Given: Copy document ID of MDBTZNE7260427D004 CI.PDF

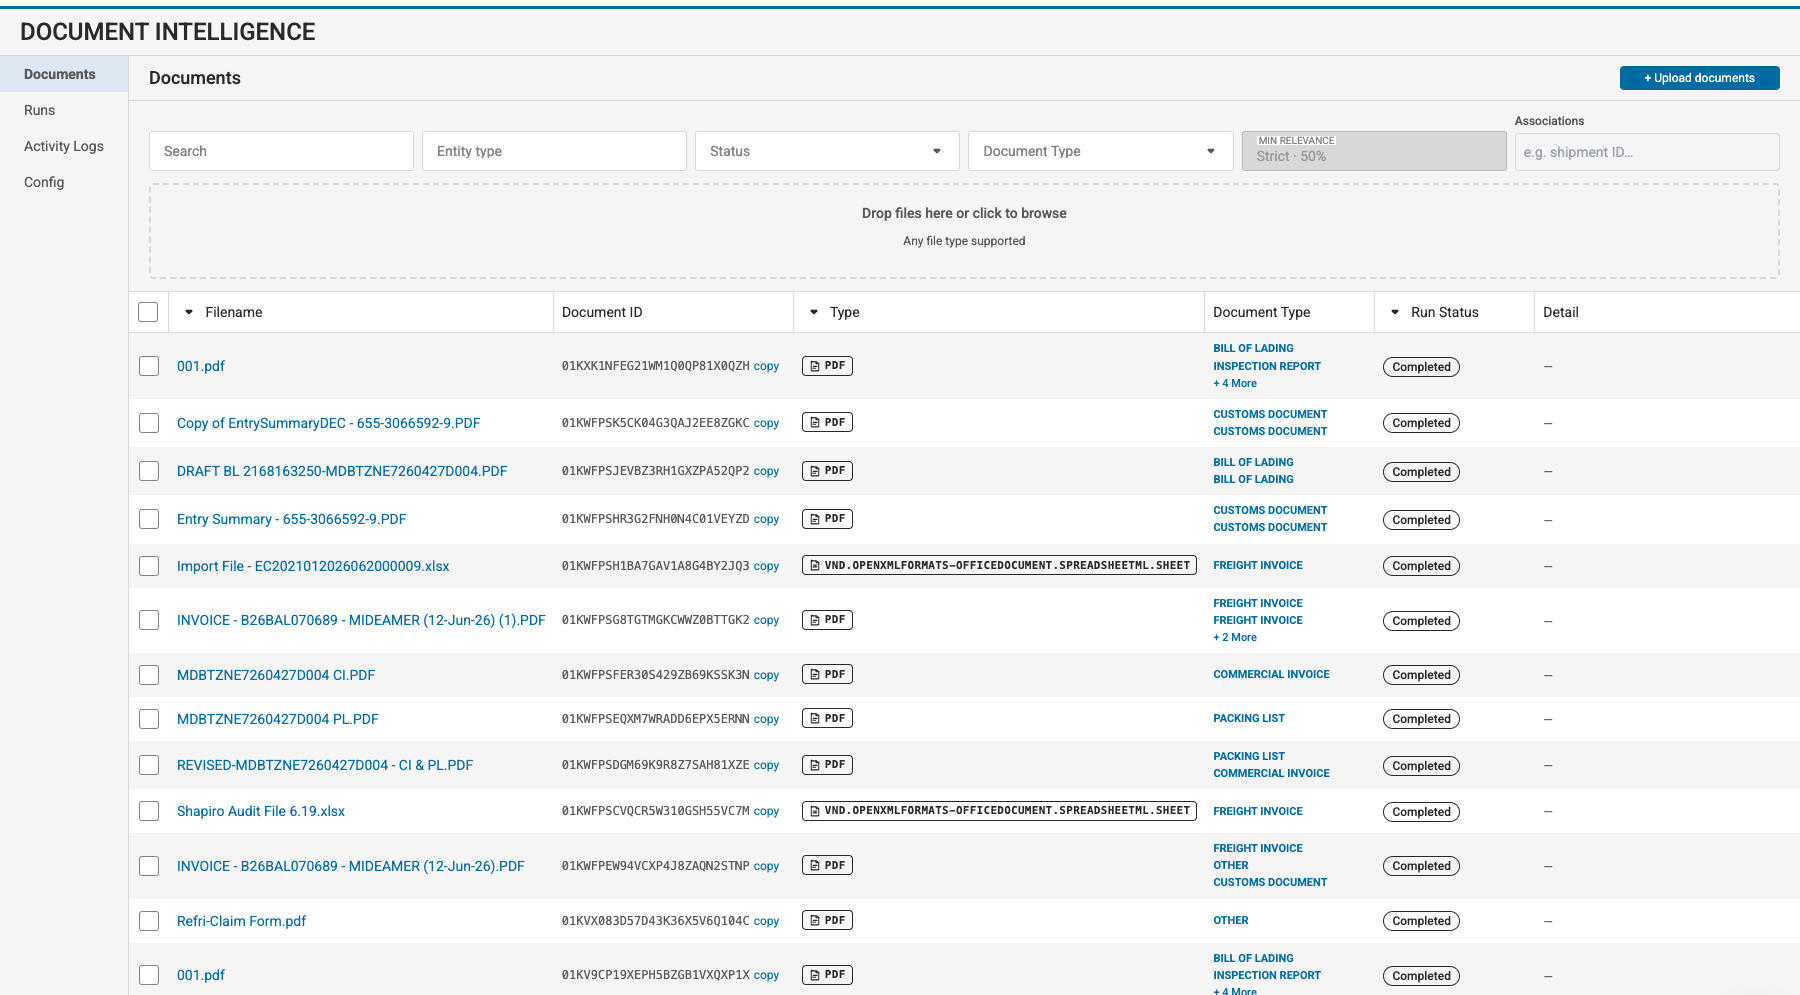Looking at the screenshot, I should click(x=766, y=675).
